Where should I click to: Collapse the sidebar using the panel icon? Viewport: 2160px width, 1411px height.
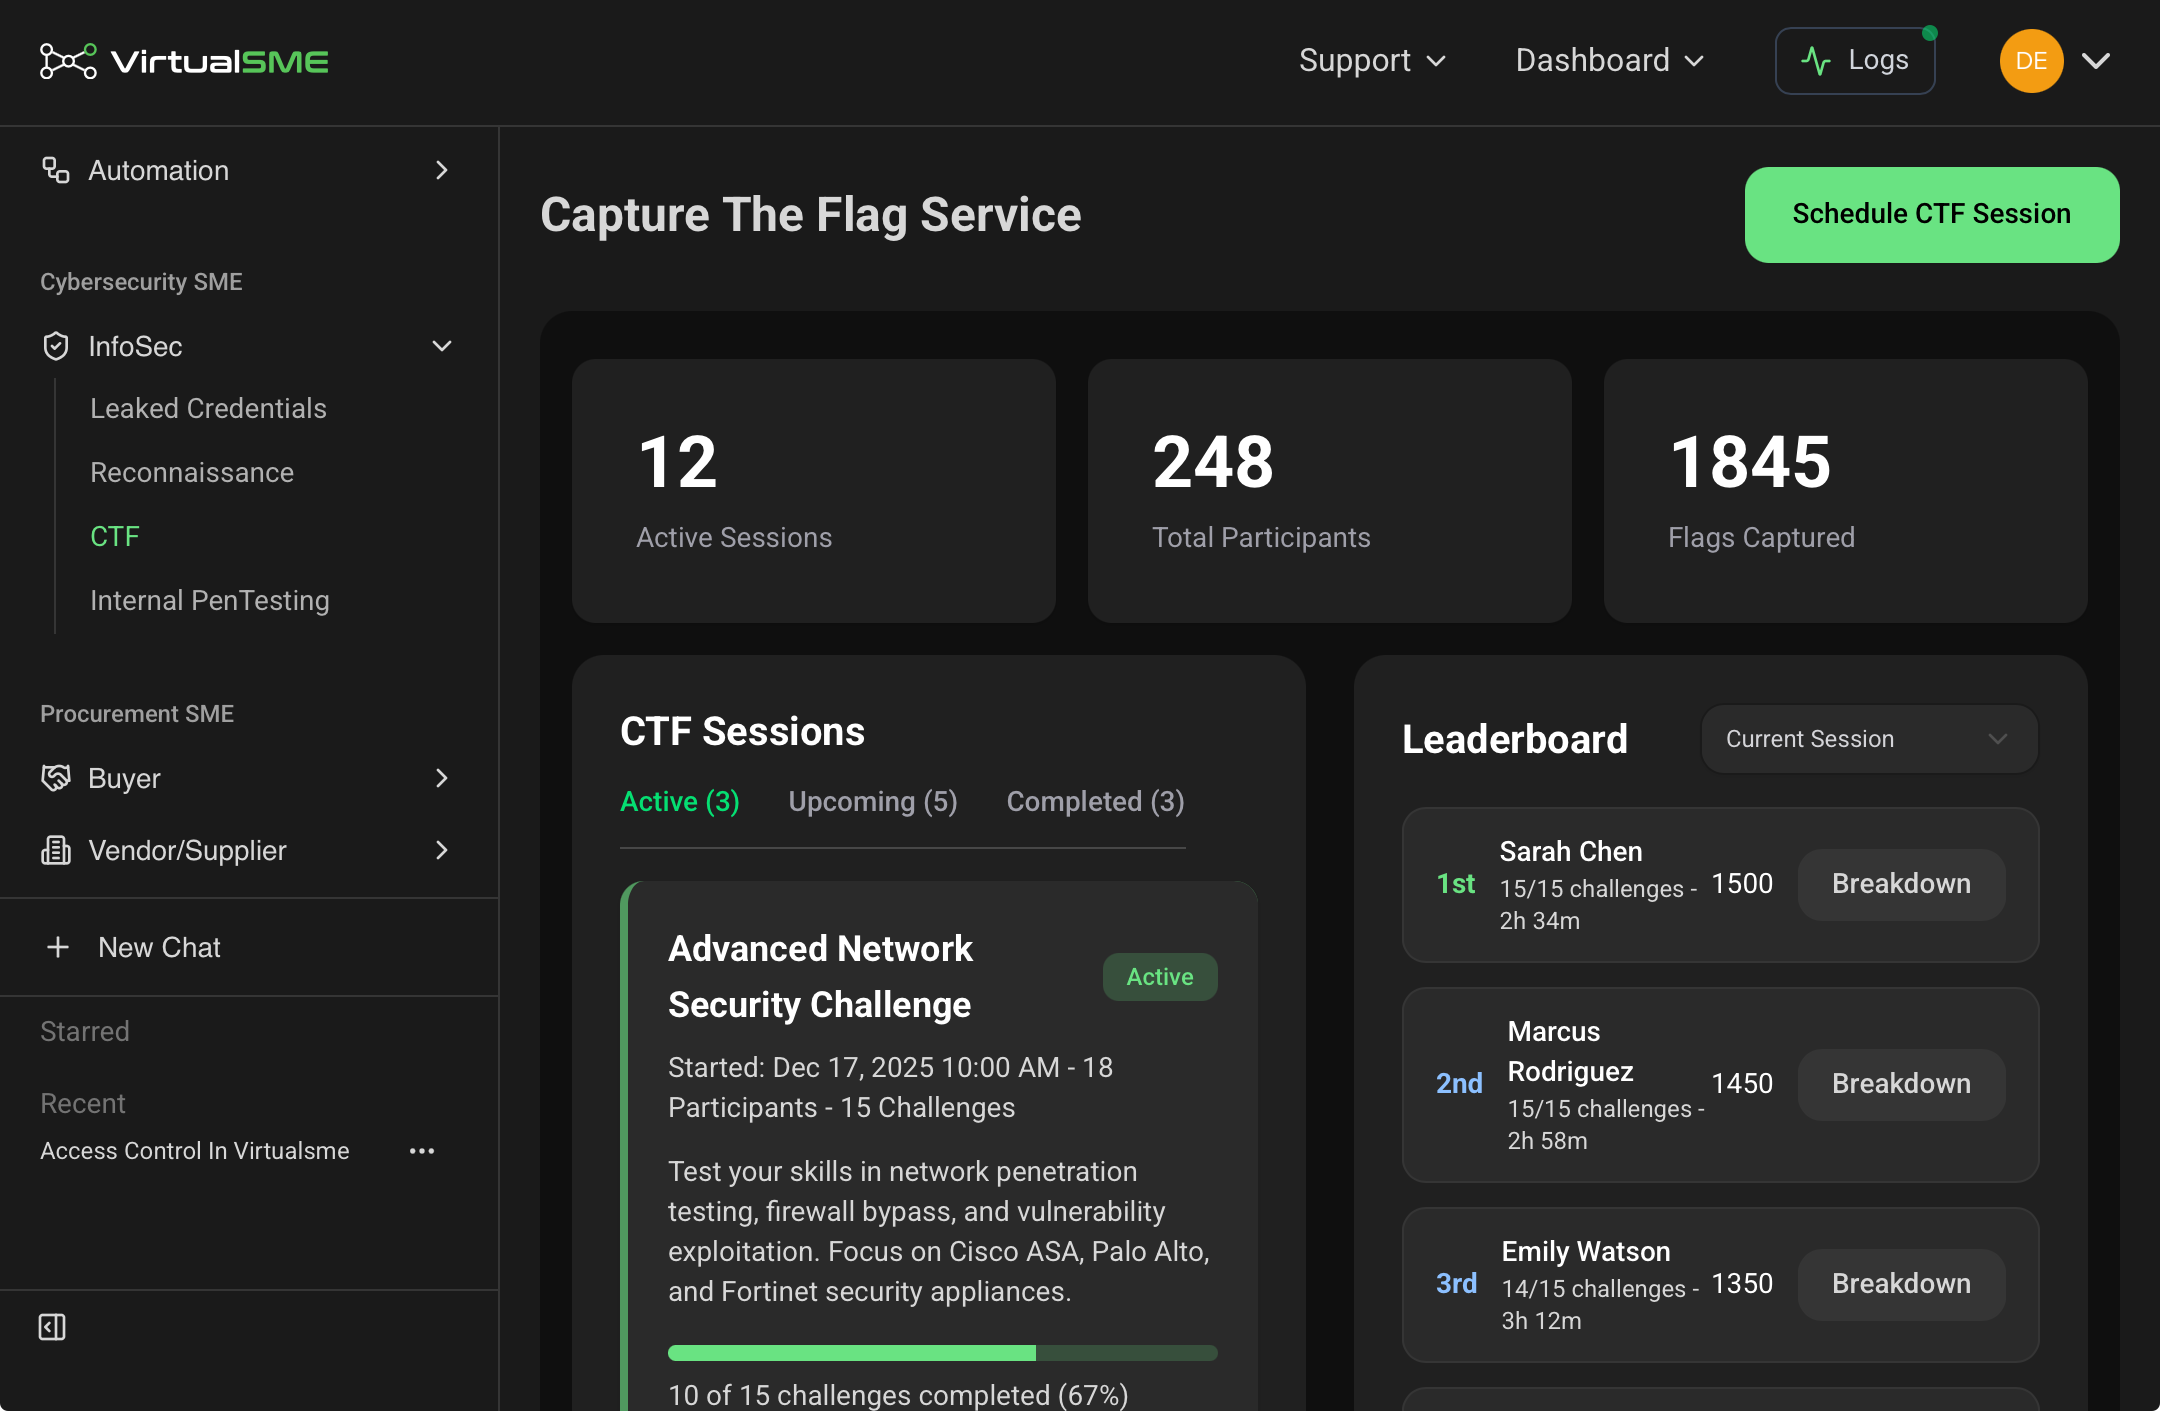tap(52, 1327)
